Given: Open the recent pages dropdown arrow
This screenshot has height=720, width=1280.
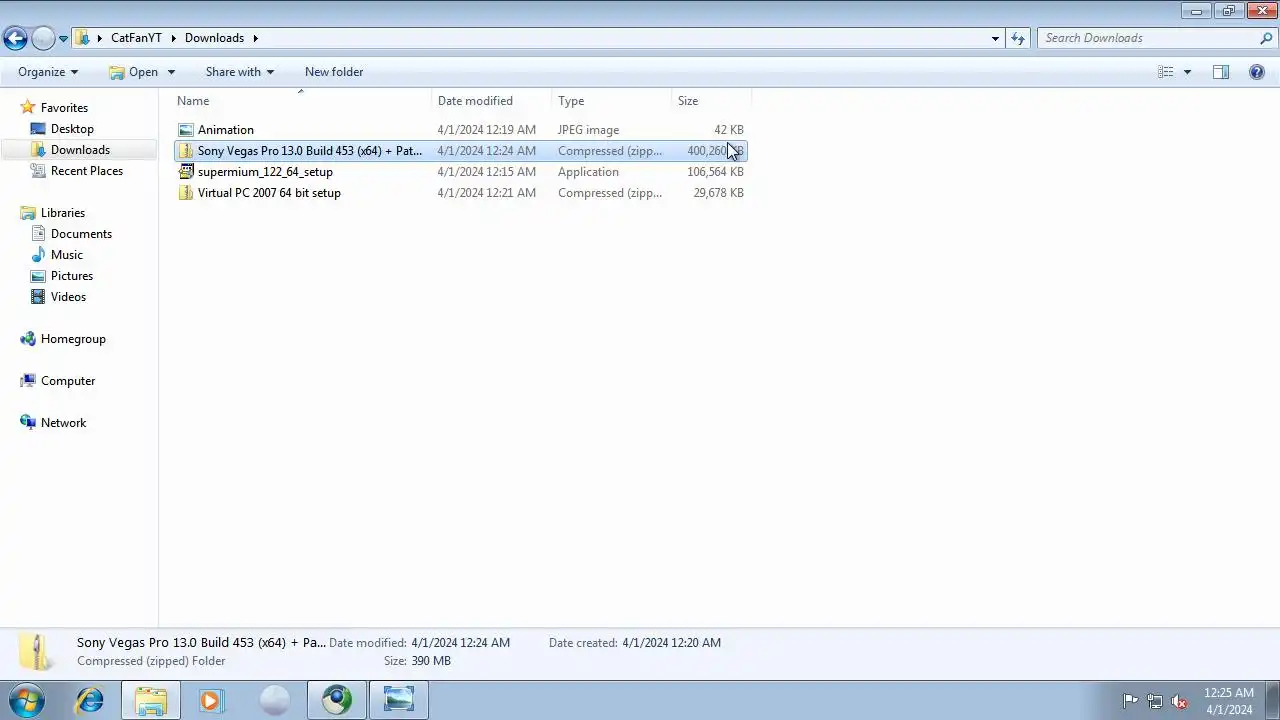Looking at the screenshot, I should pos(63,39).
